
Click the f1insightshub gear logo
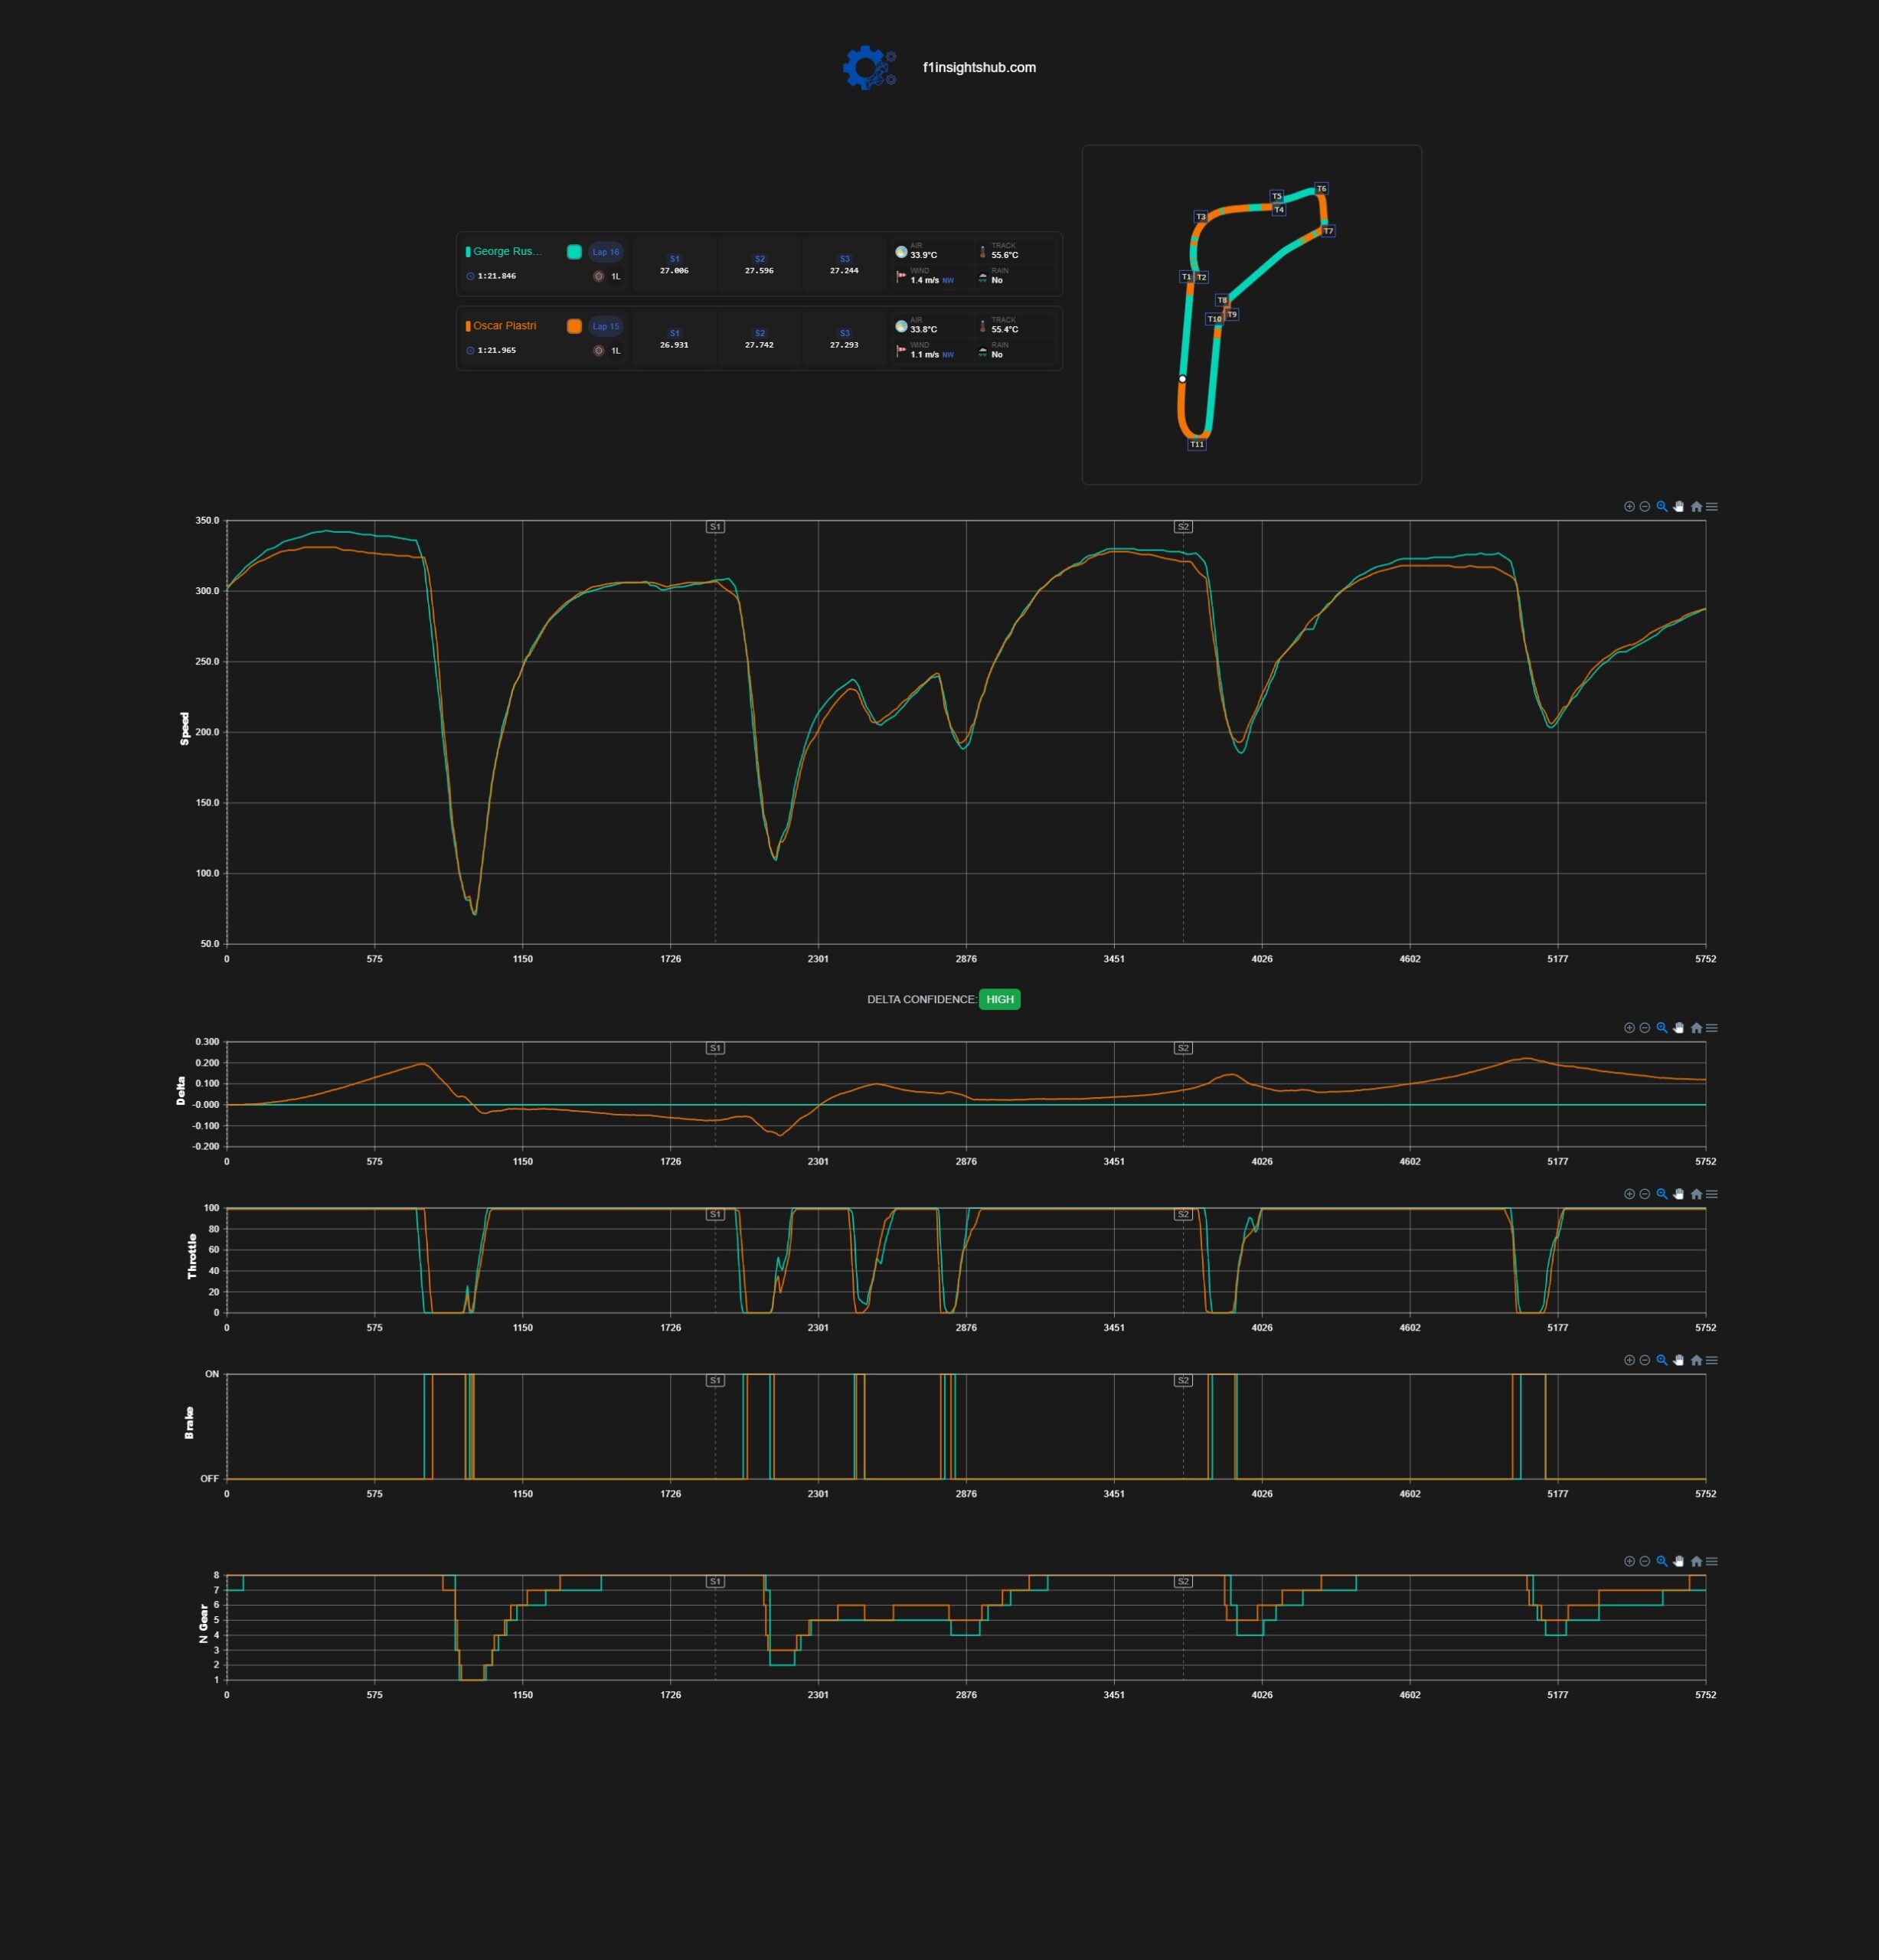869,68
